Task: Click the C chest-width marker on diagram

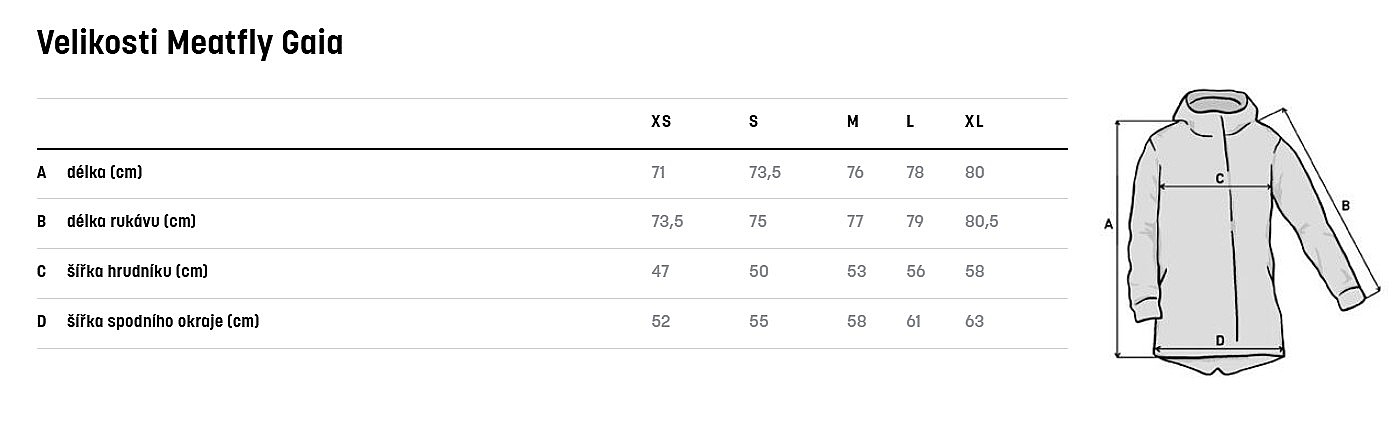Action: (x=1219, y=179)
